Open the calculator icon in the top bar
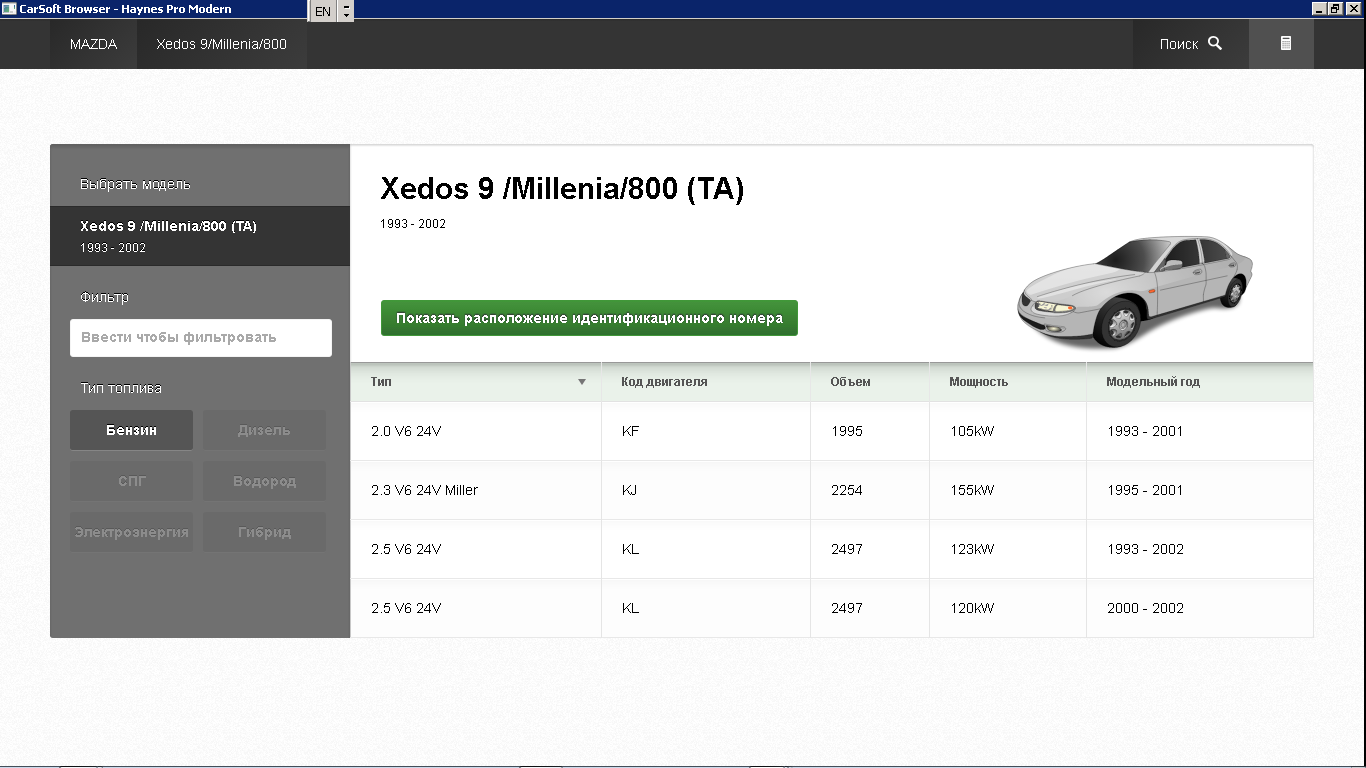 click(x=1286, y=44)
